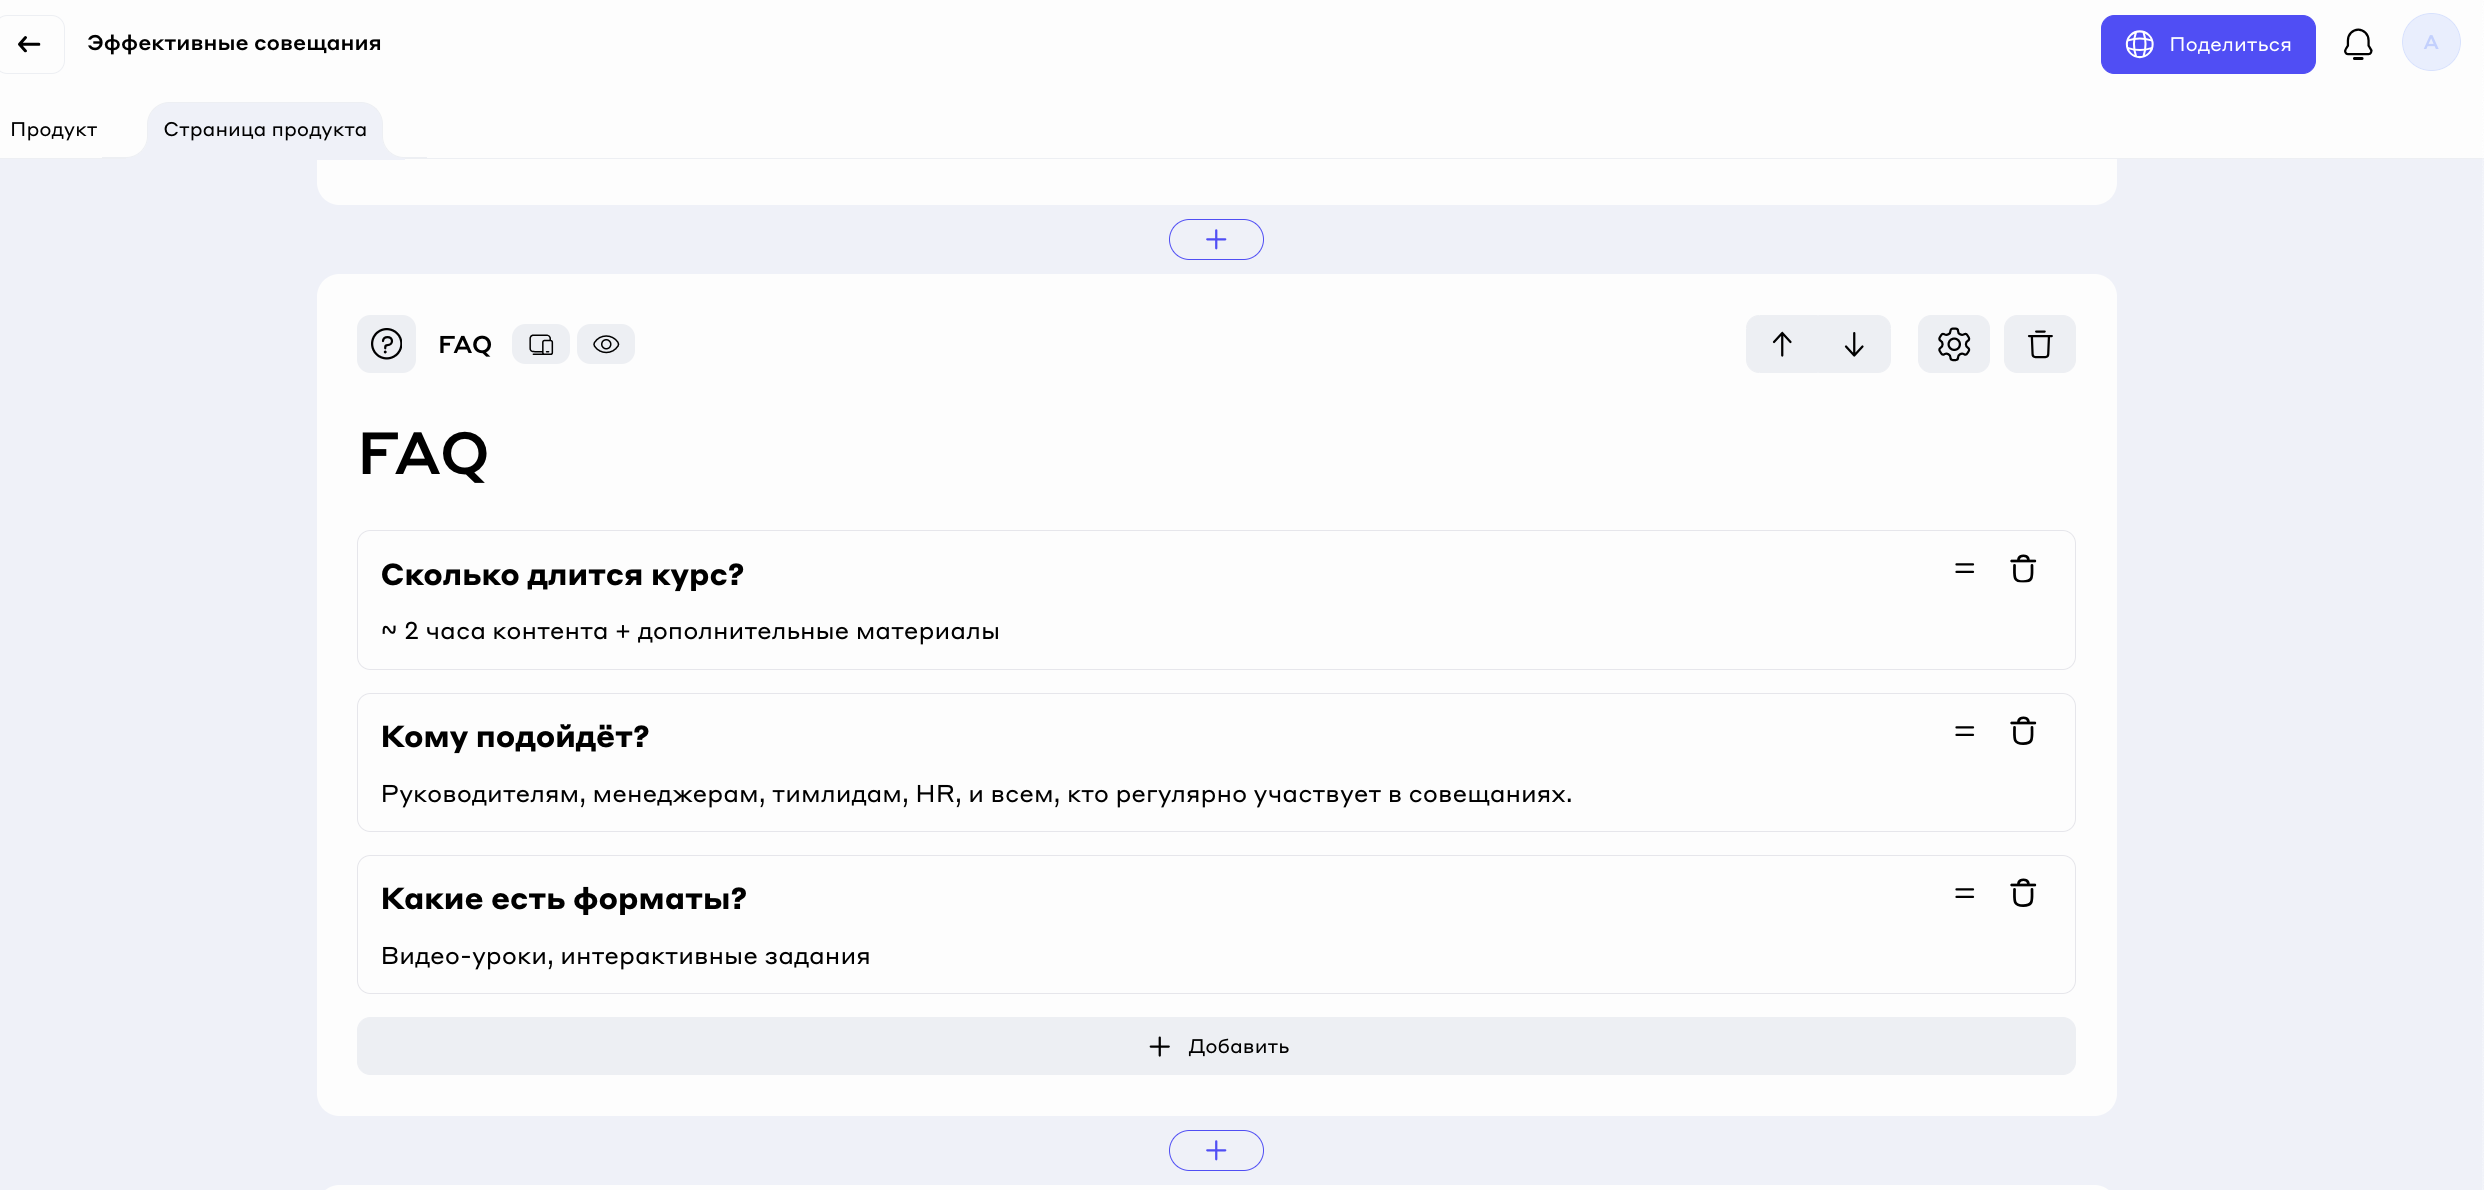The width and height of the screenshot is (2484, 1190).
Task: Delete the 'Кому подойдёт?' question
Action: (2023, 731)
